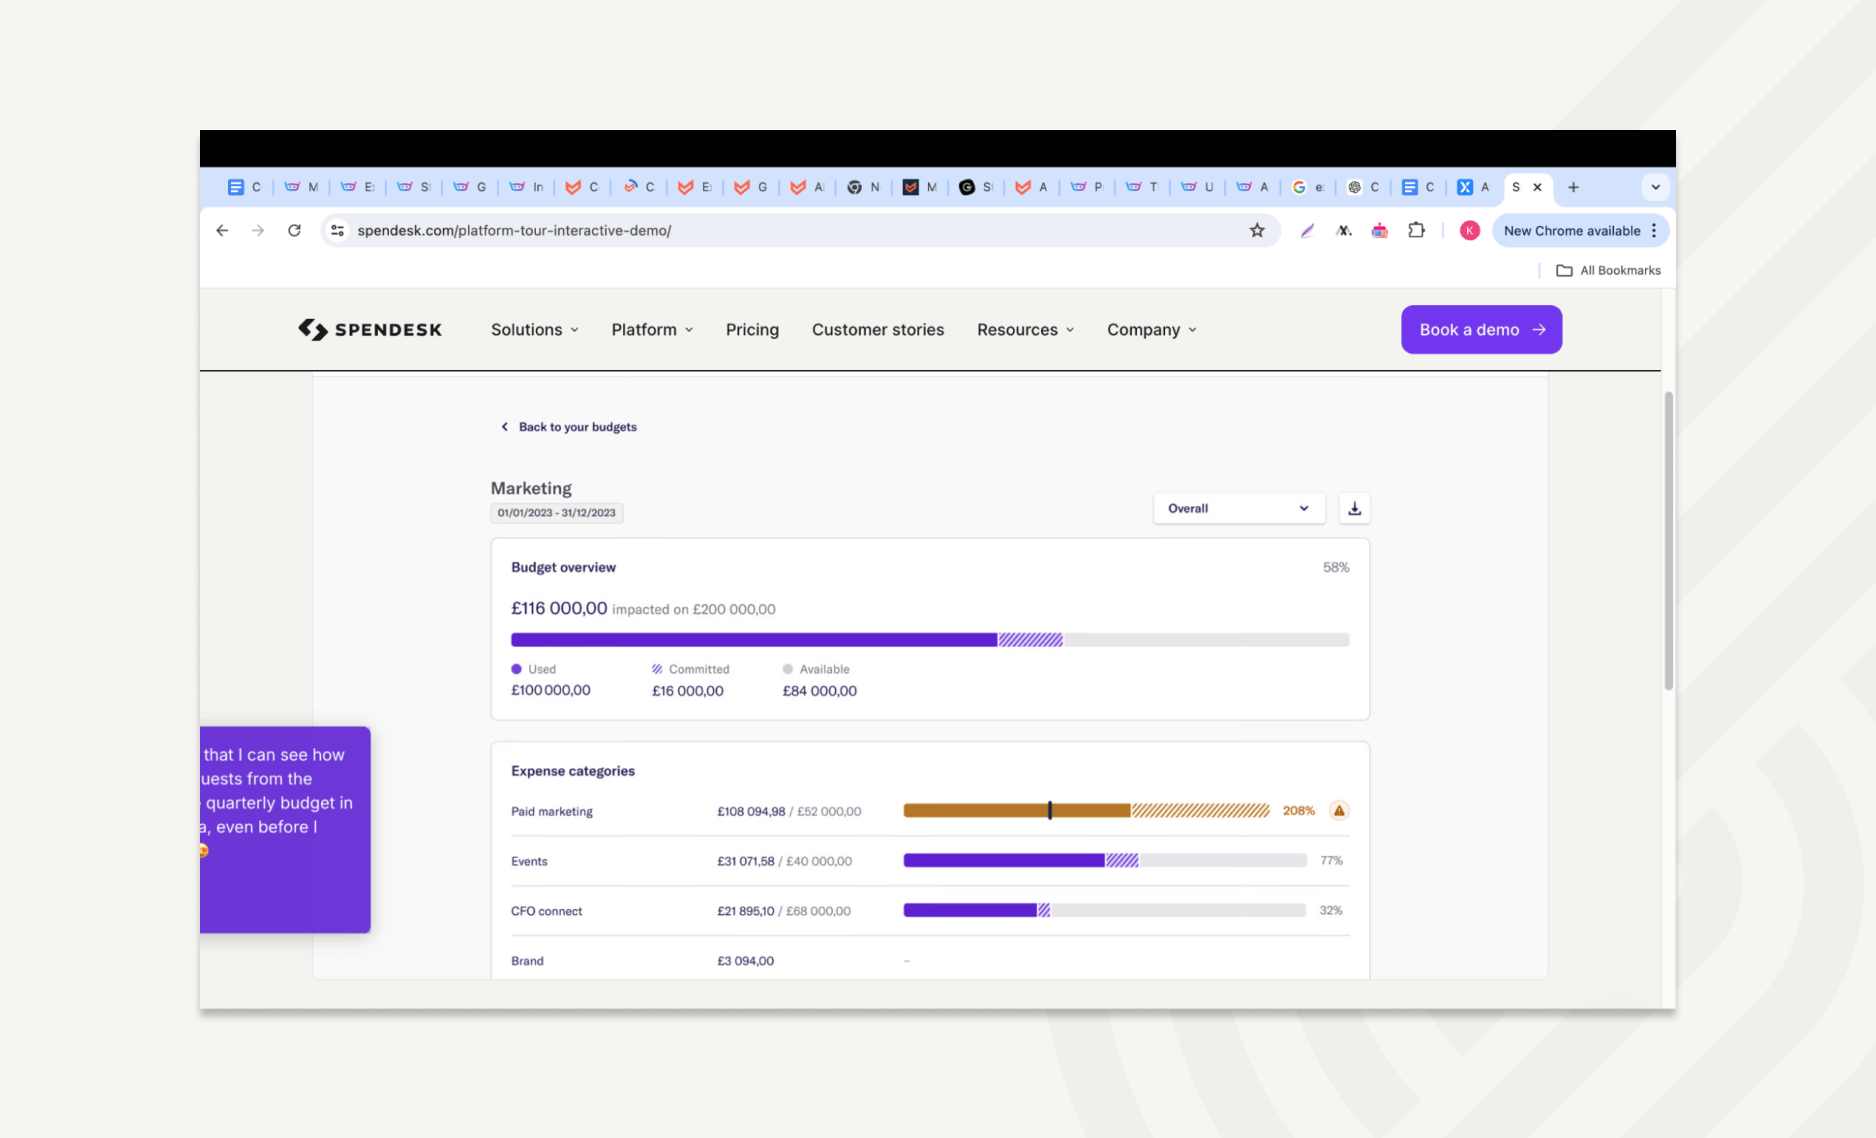Click the Committed £16 000,00 value

coord(687,691)
